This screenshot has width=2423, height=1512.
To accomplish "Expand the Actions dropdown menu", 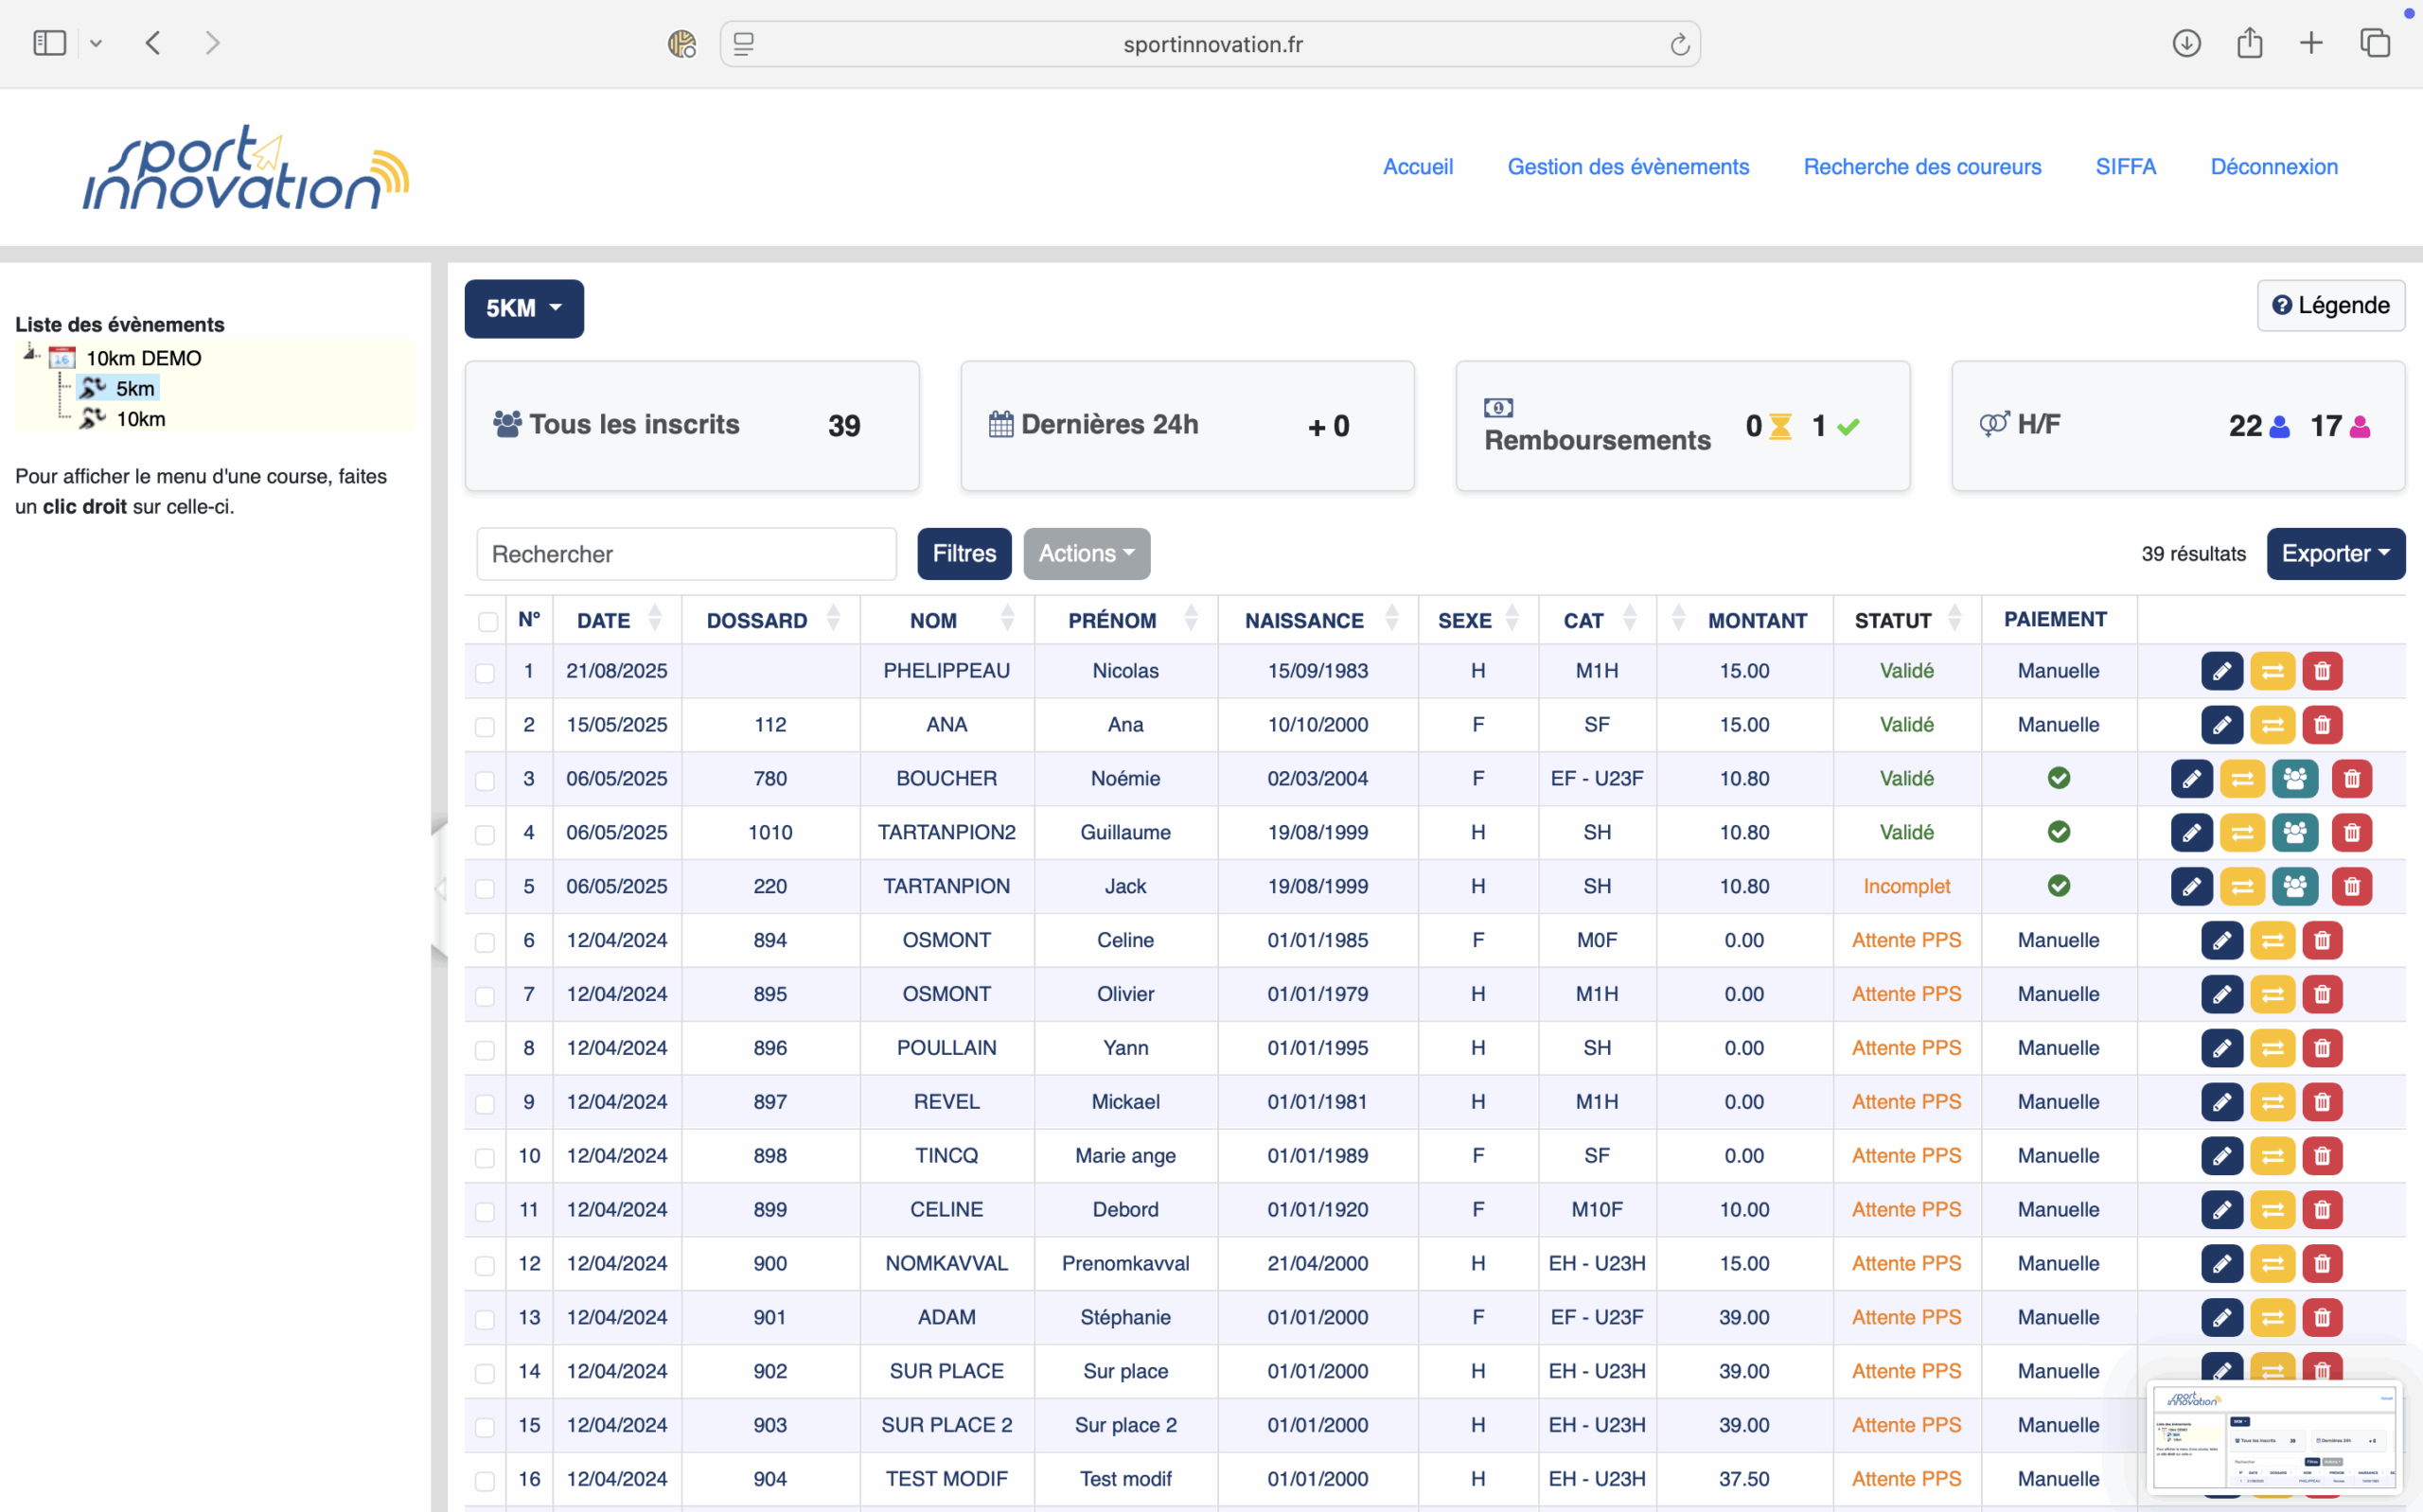I will click(1086, 554).
